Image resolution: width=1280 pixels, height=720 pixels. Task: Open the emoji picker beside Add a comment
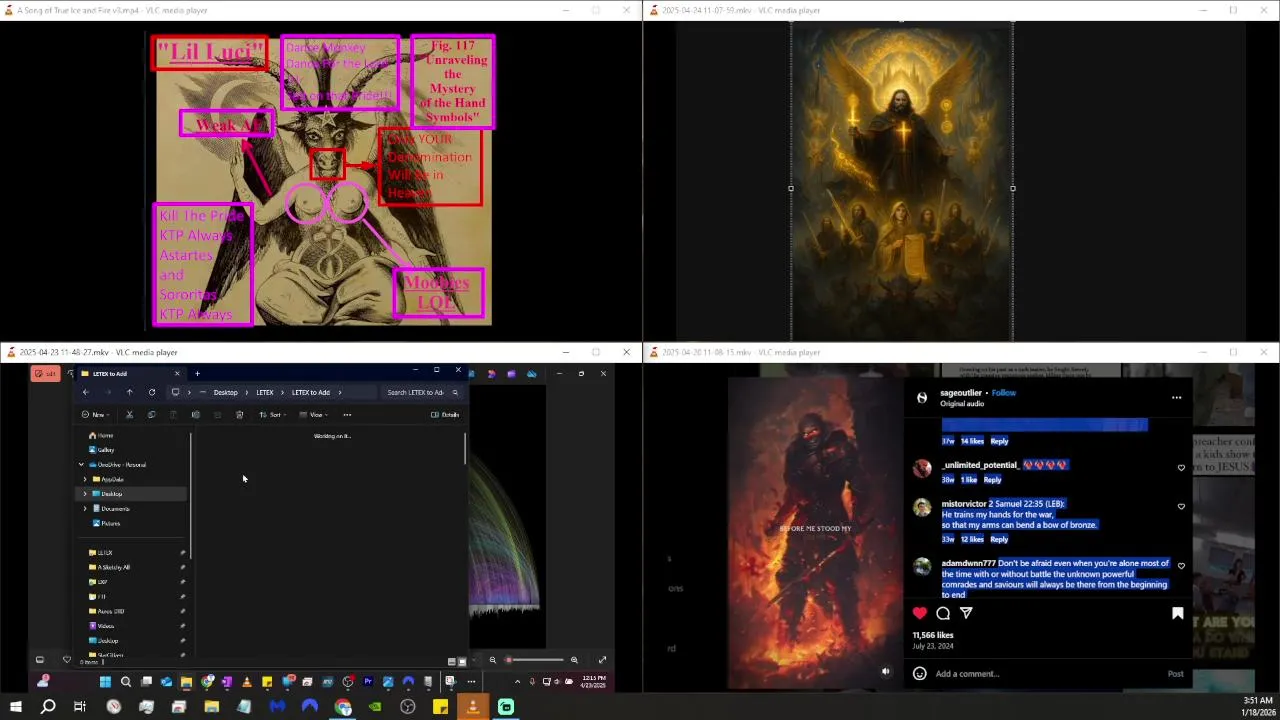tap(919, 674)
